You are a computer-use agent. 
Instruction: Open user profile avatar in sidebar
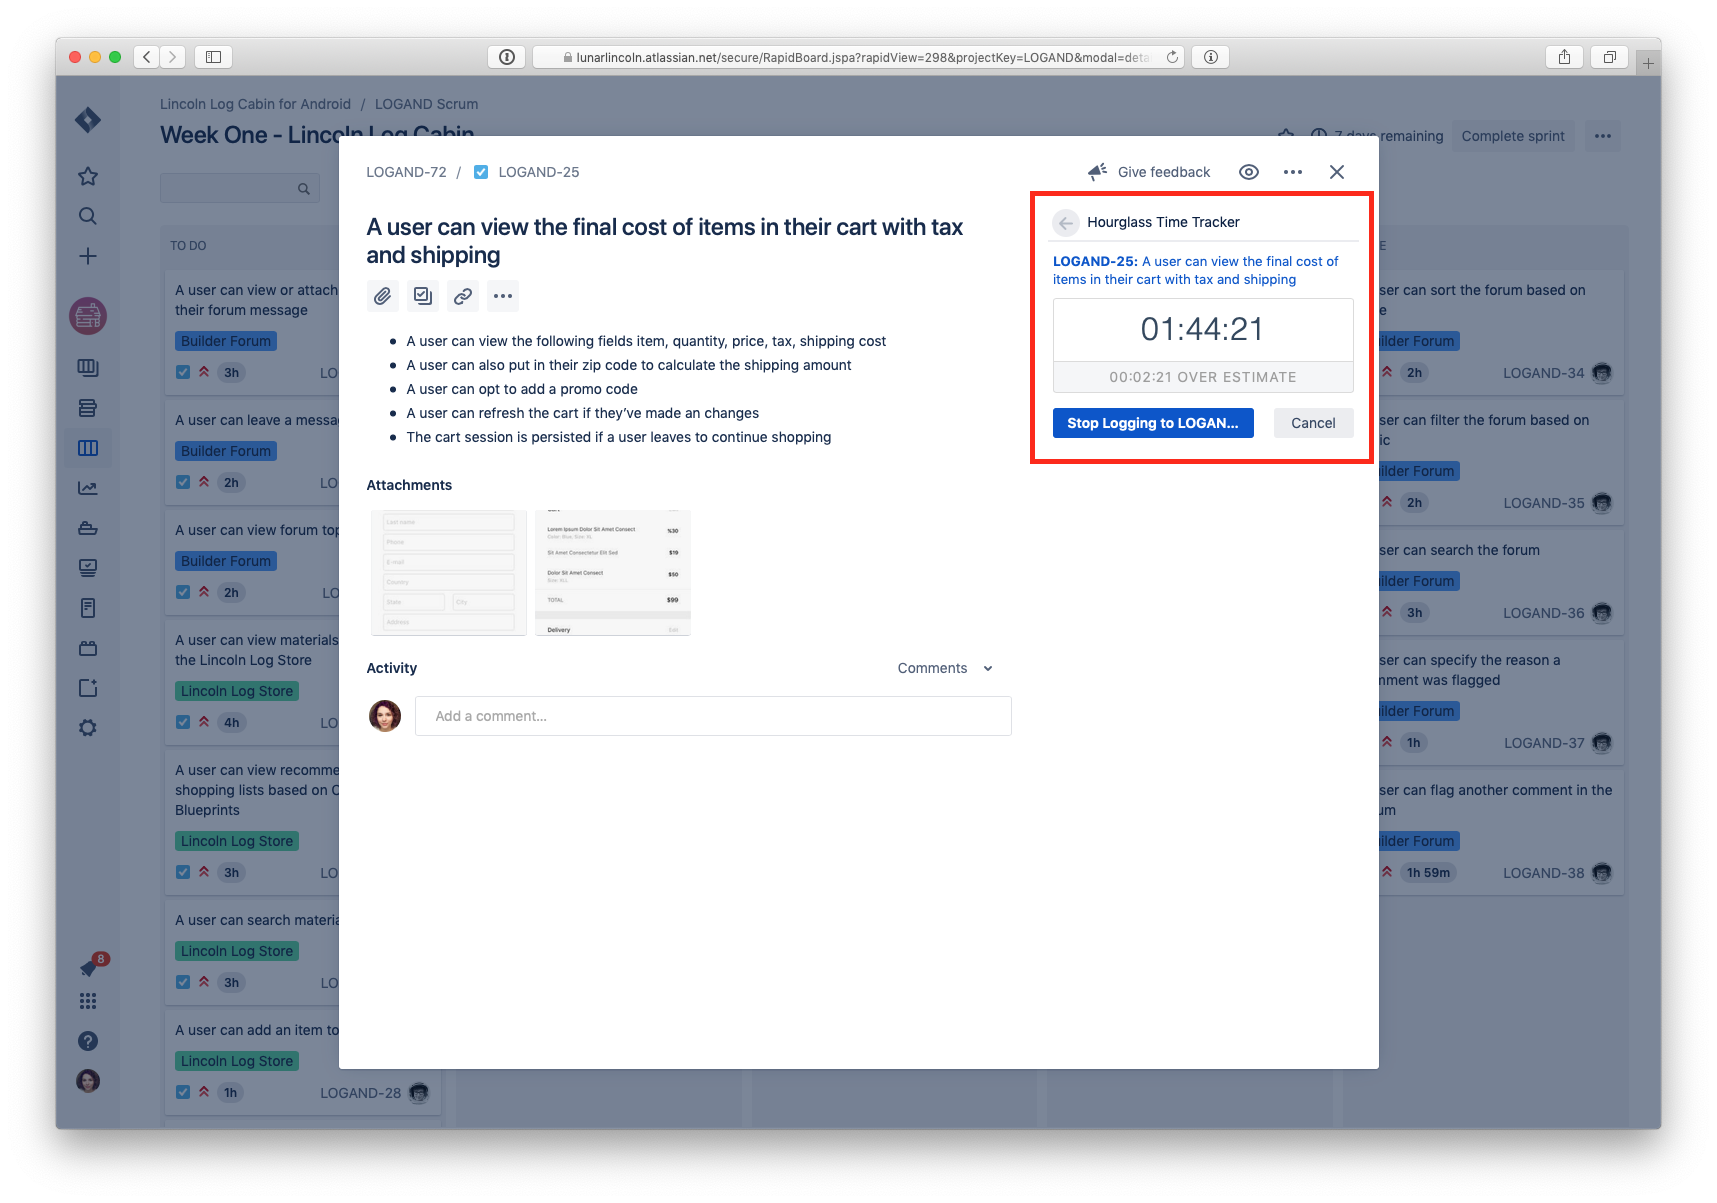[88, 1081]
